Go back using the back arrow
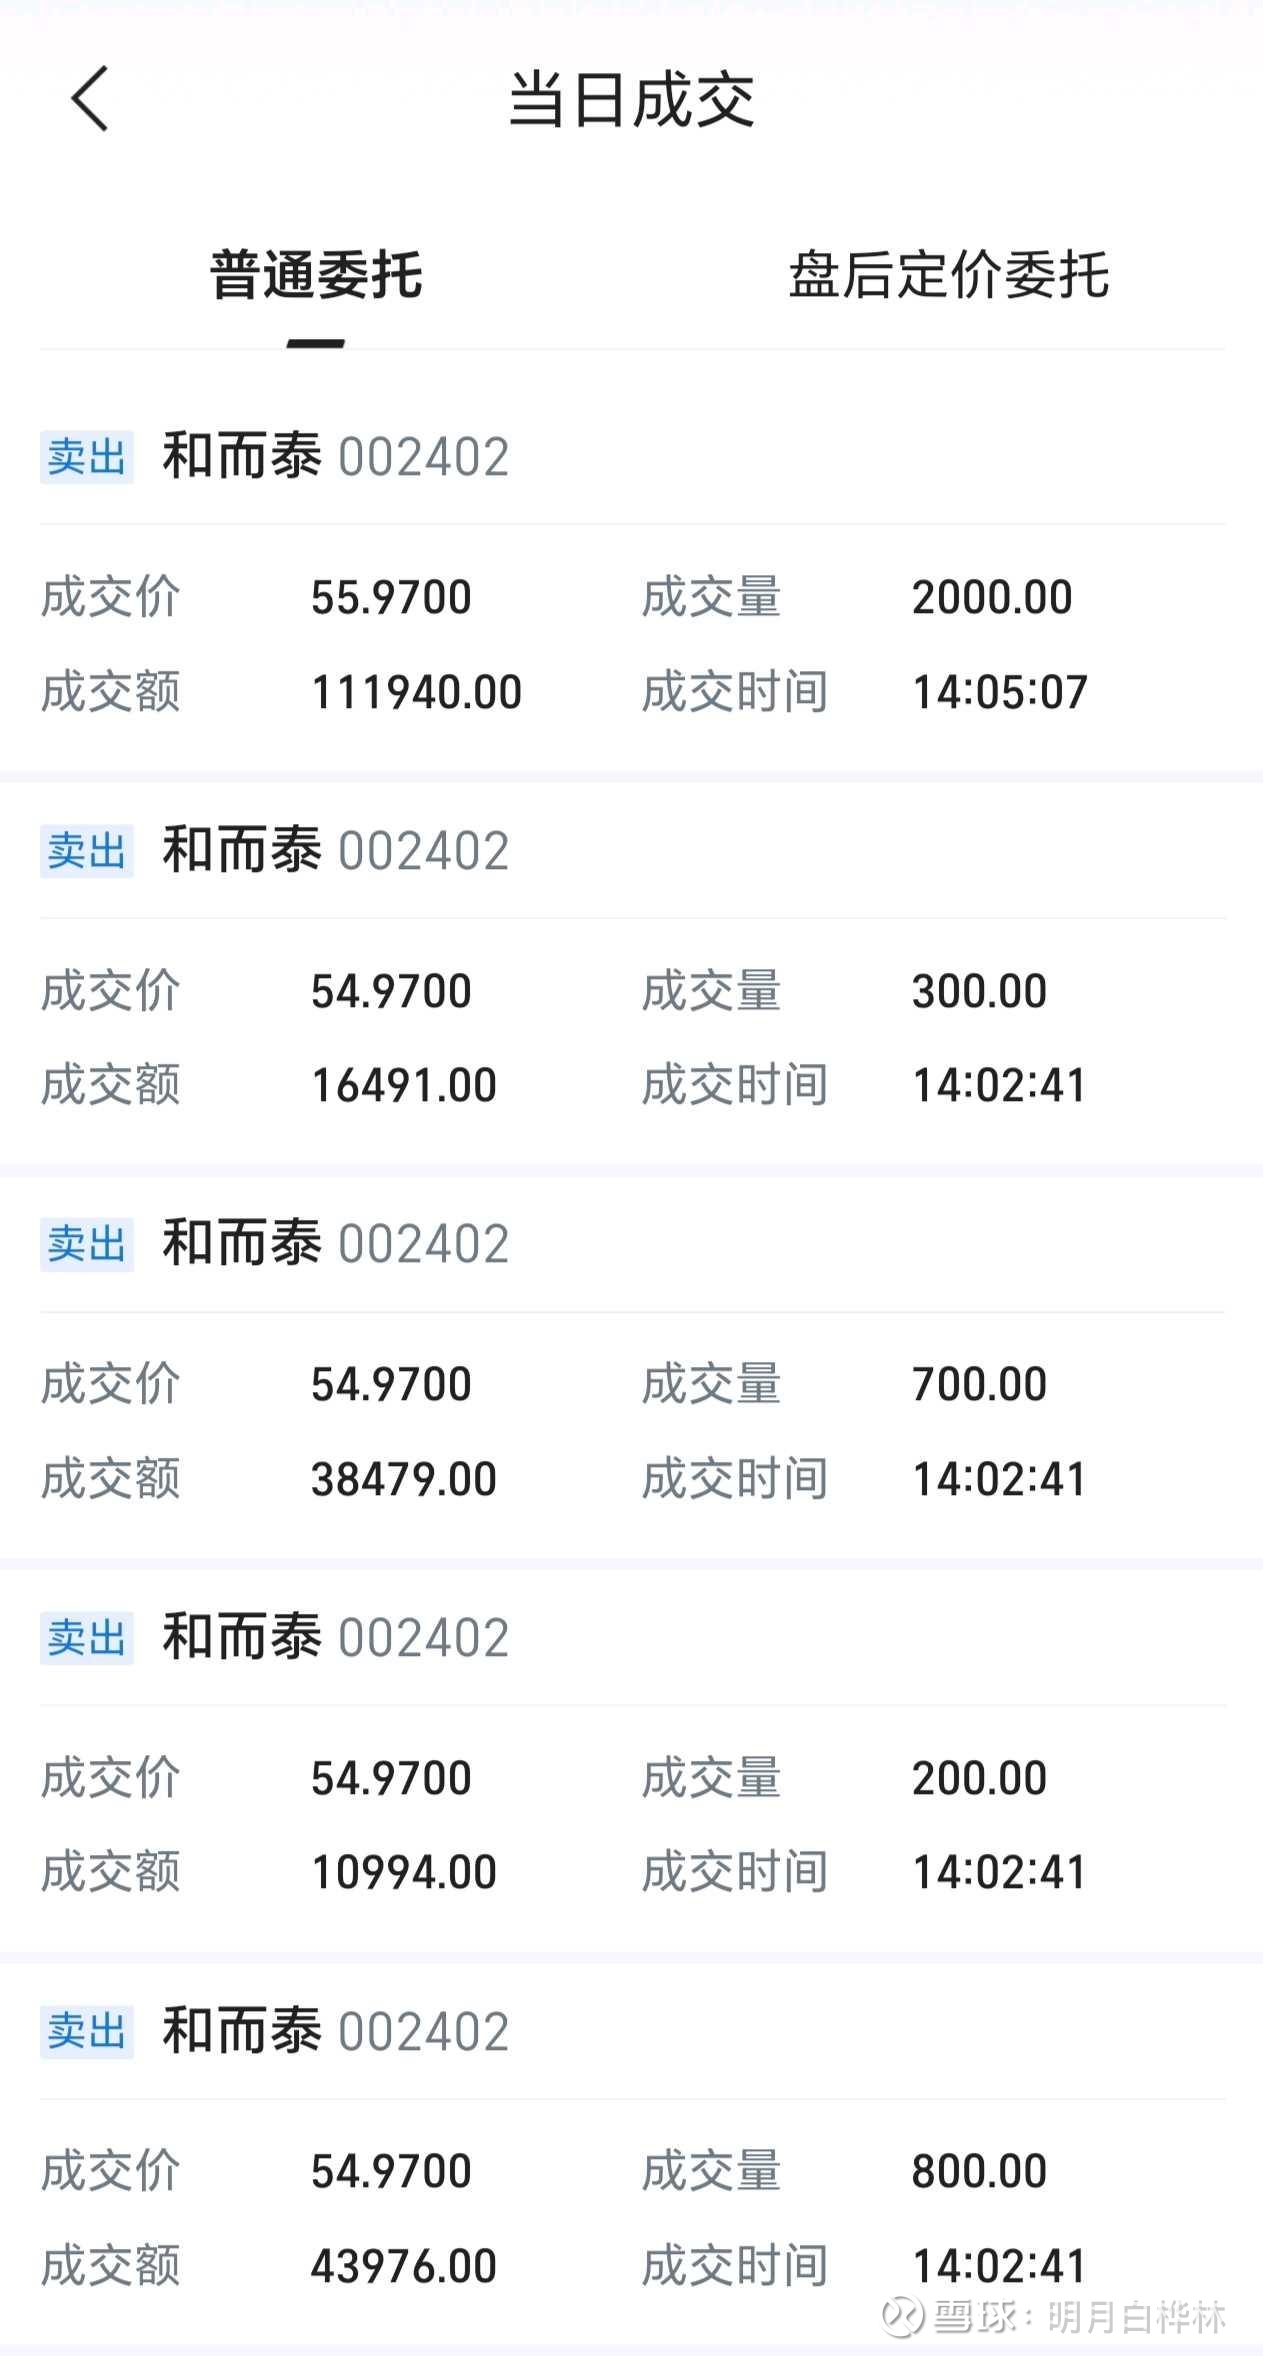This screenshot has height=2356, width=1263. [x=90, y=99]
